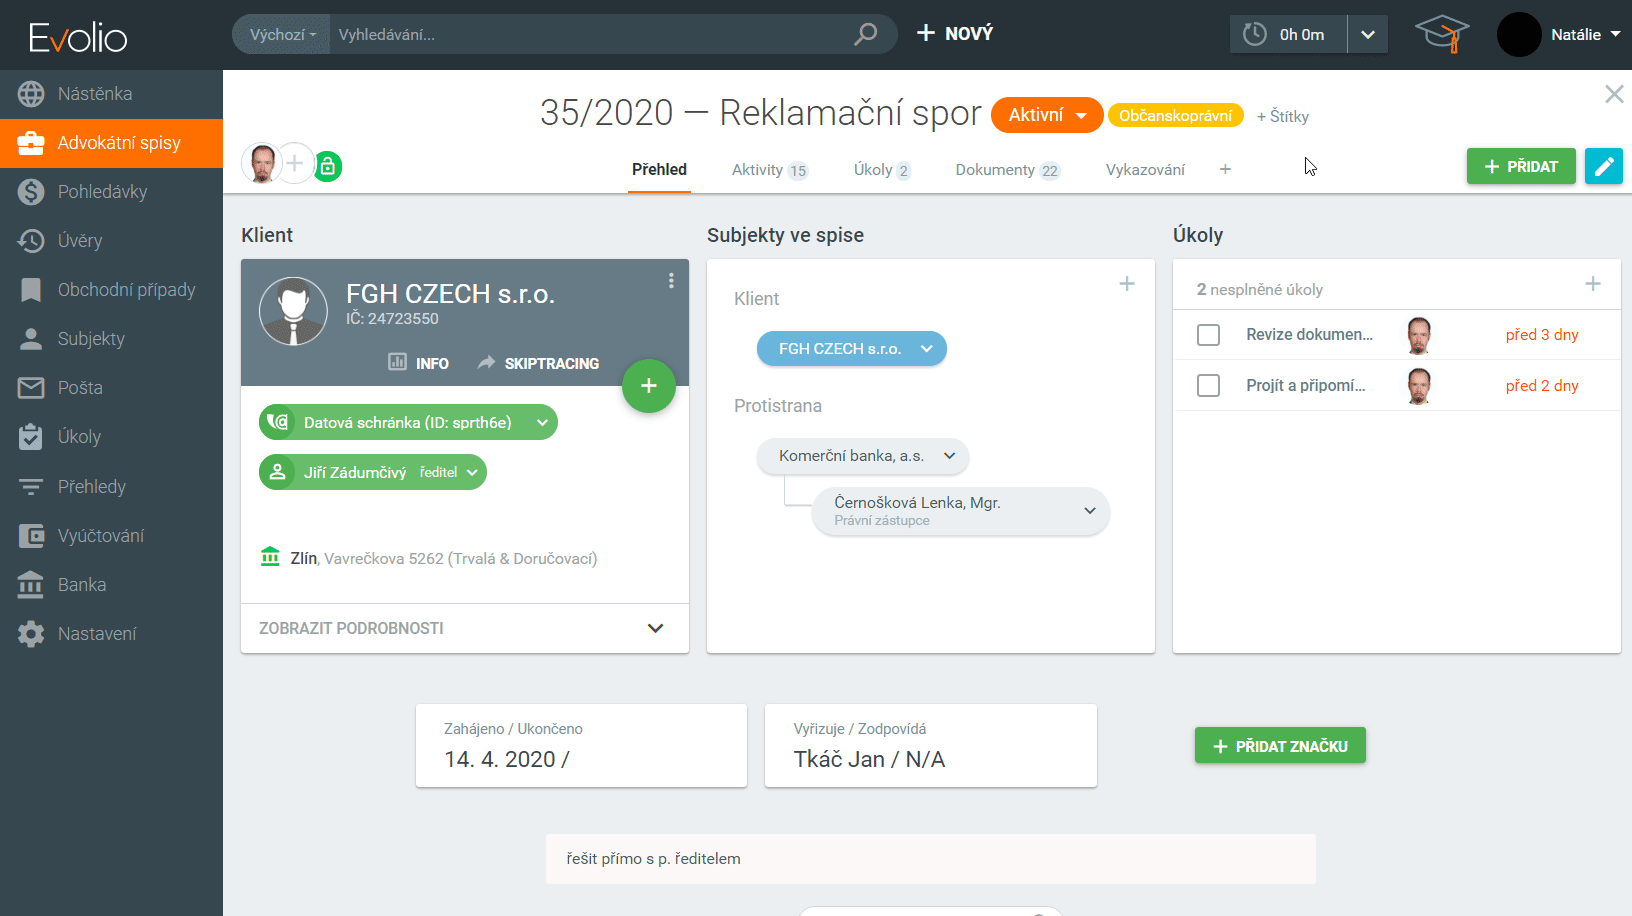Open the Aktivní status dropdown
Viewport: 1632px width, 916px height.
coord(1046,115)
